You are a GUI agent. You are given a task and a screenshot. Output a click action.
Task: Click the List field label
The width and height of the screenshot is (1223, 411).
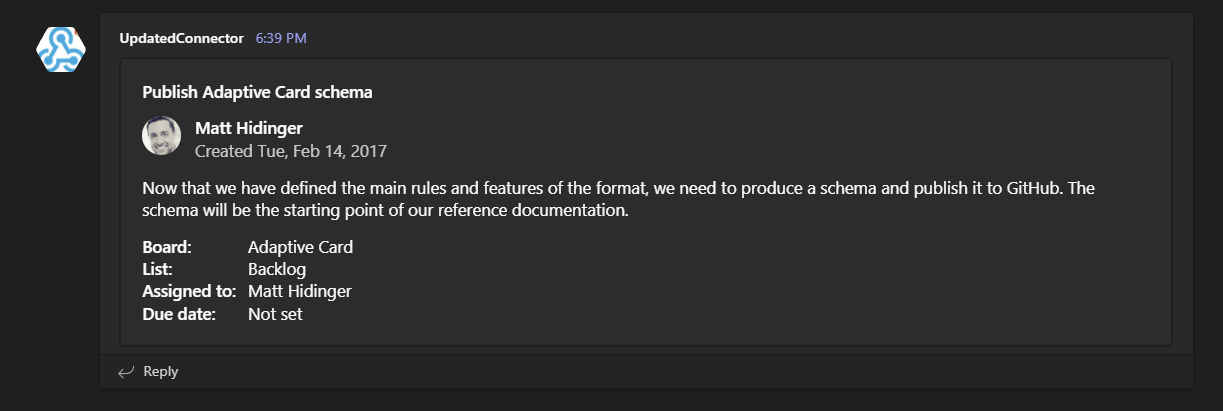[x=160, y=269]
